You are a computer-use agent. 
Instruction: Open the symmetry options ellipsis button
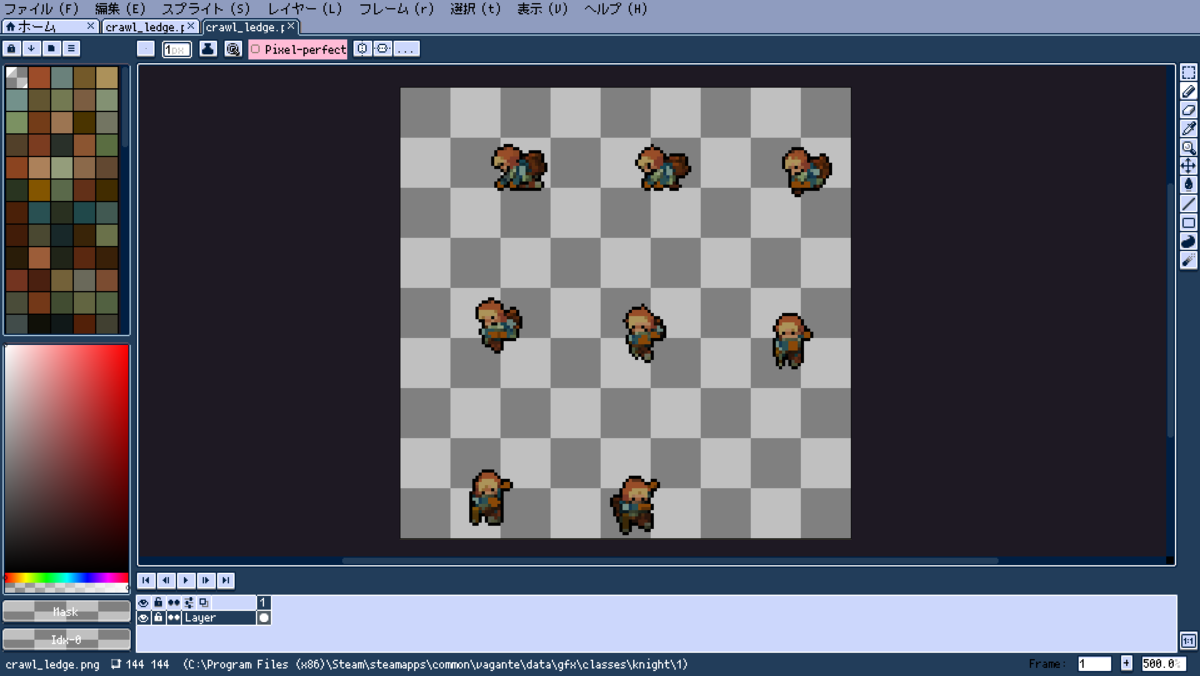click(406, 49)
